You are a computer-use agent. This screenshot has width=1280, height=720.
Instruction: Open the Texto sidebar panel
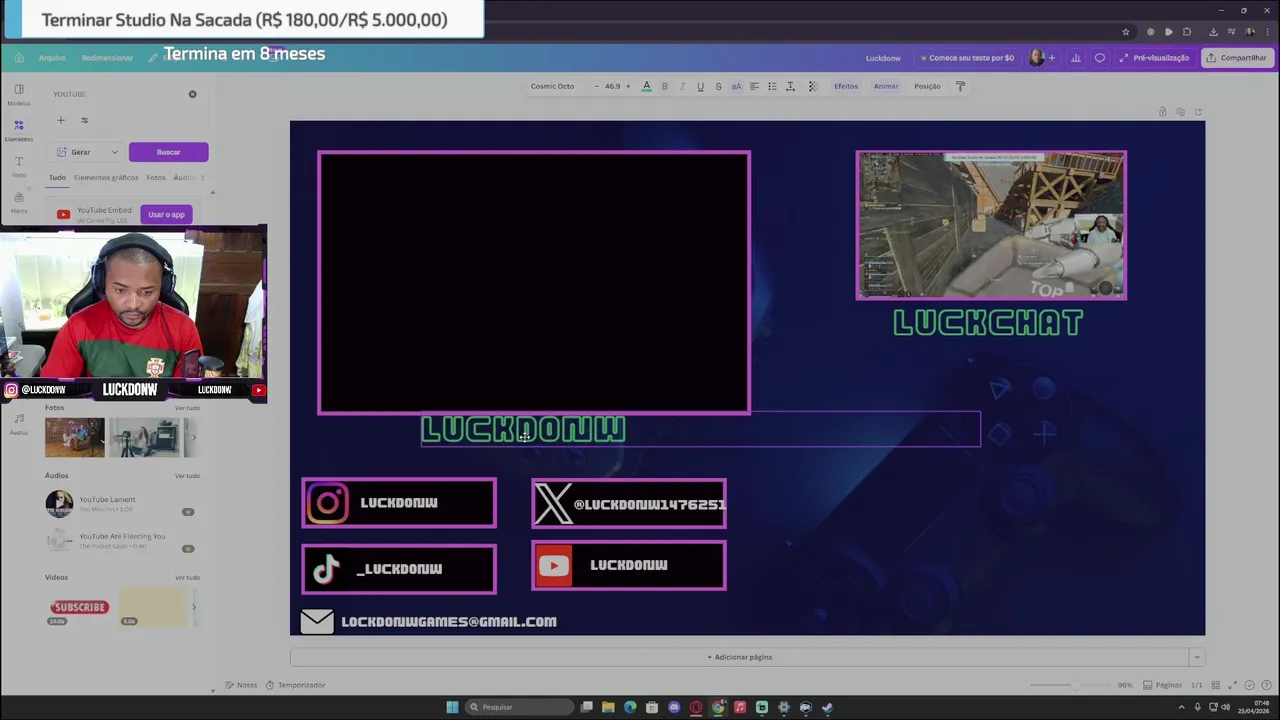[x=19, y=166]
